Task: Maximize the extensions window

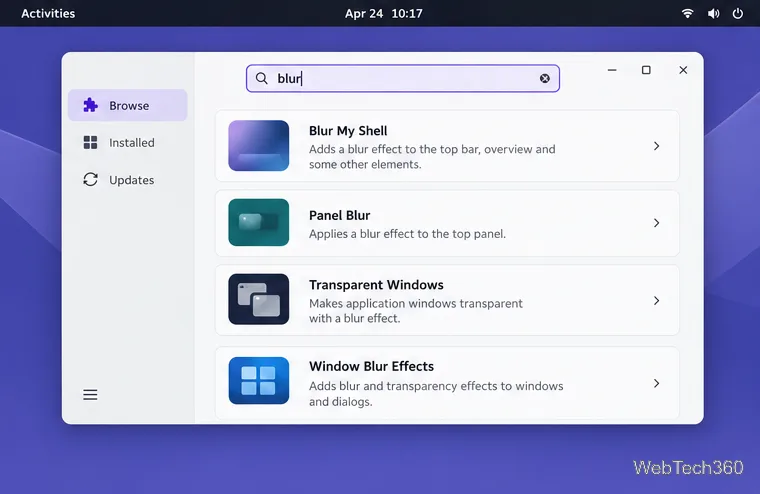Action: click(646, 70)
